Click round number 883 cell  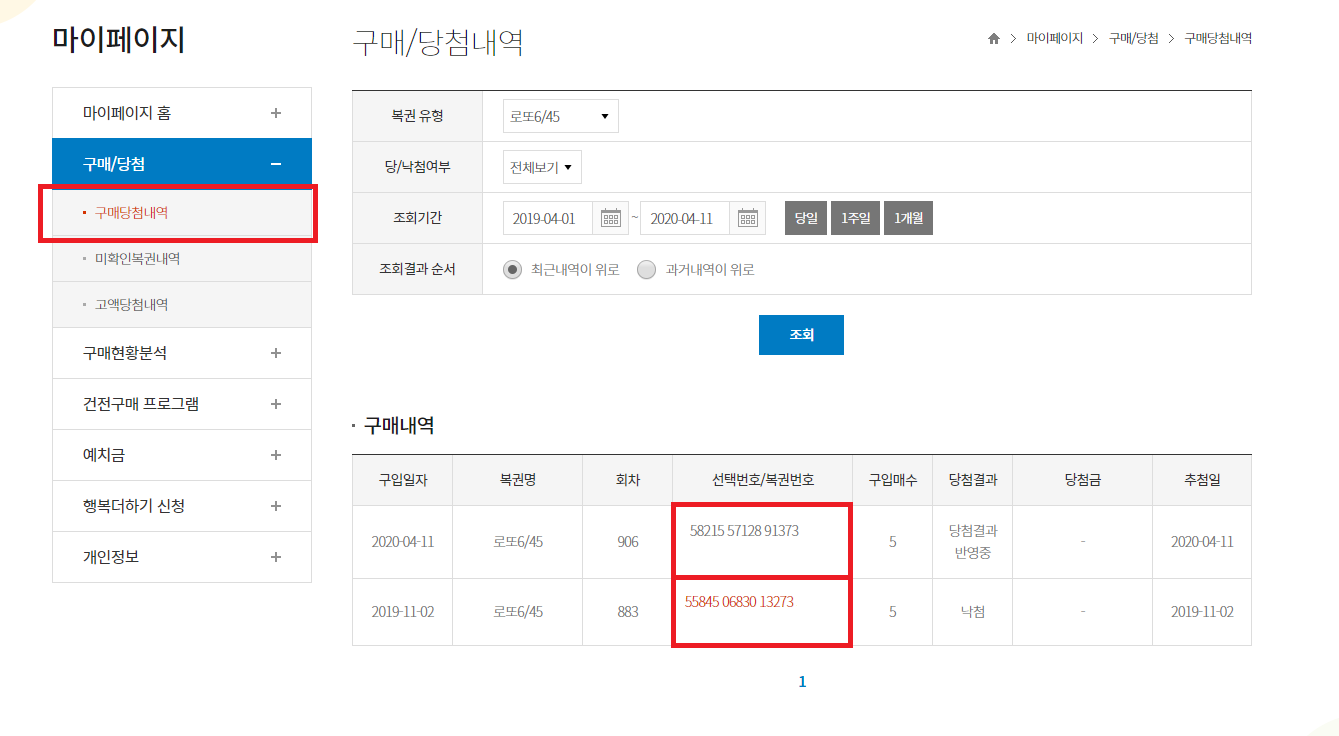click(x=628, y=611)
